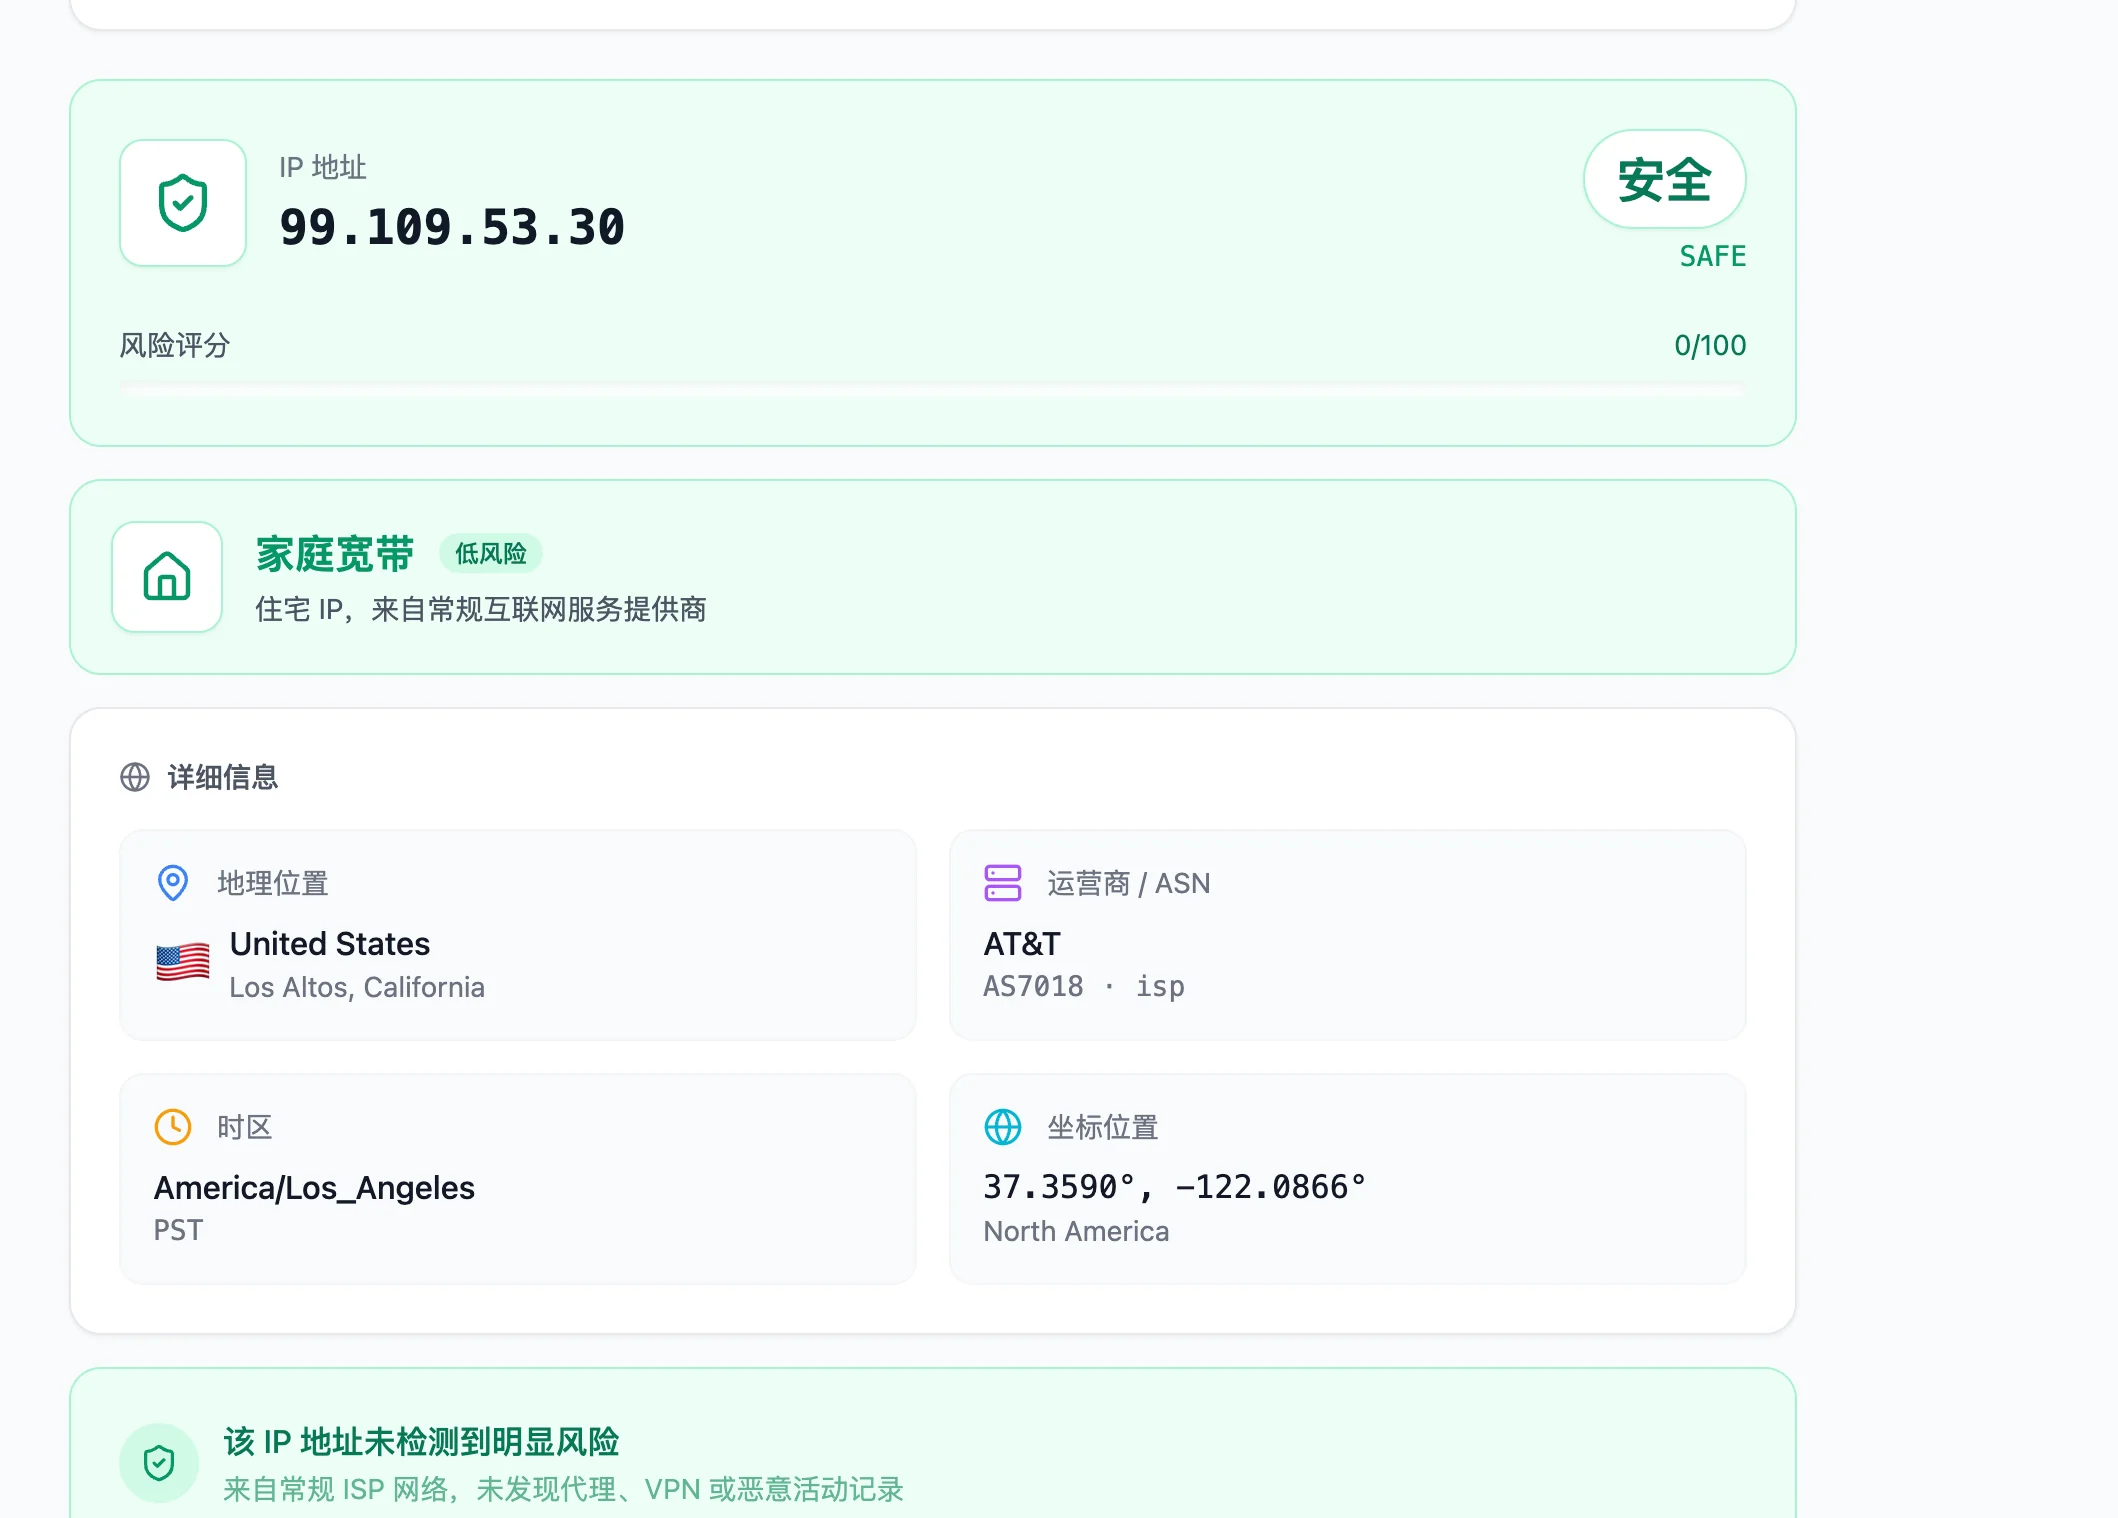This screenshot has width=2118, height=1518.
Task: Click the globe icon next to 坐标位置
Action: click(x=1003, y=1126)
